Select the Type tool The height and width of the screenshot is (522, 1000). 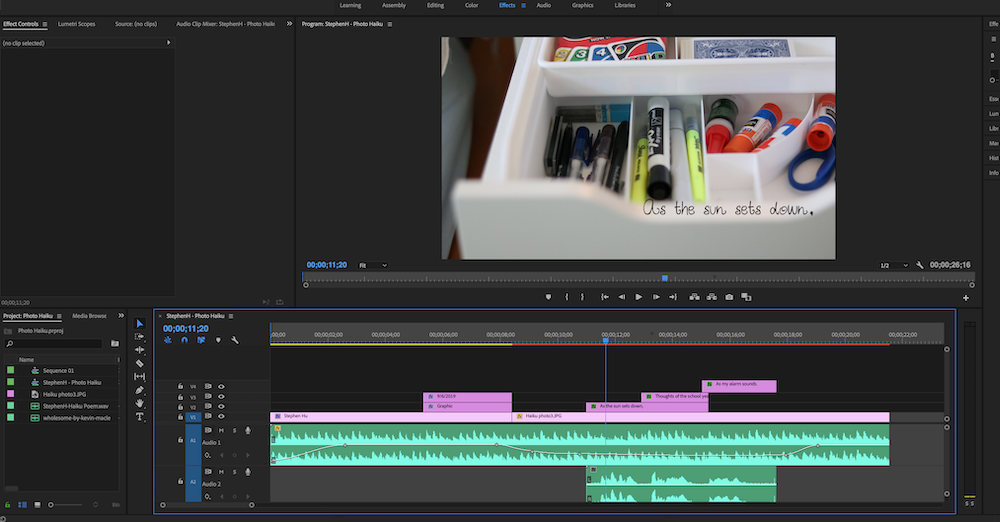(x=140, y=417)
